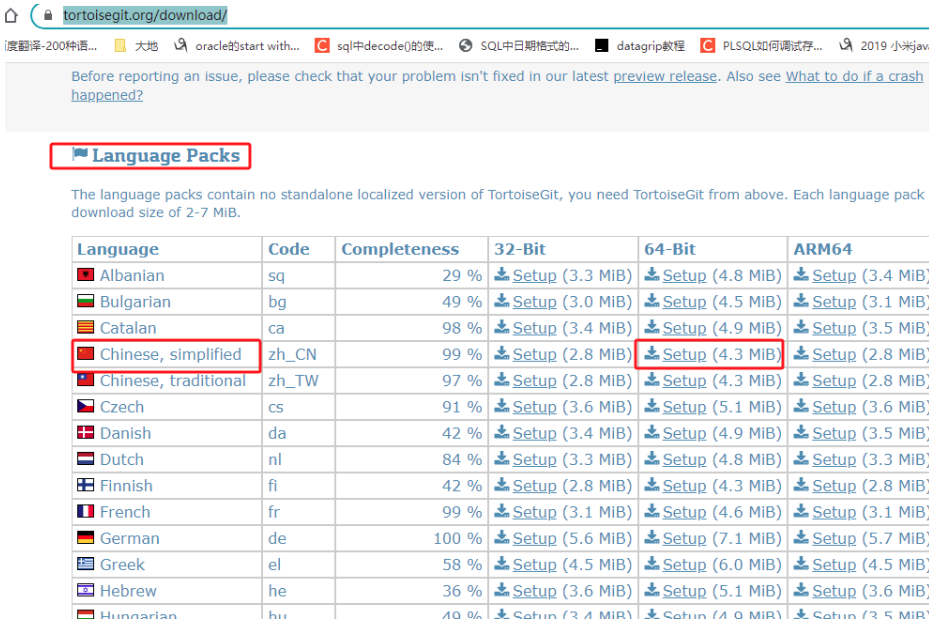Select the zh_CN code cell

298,354
